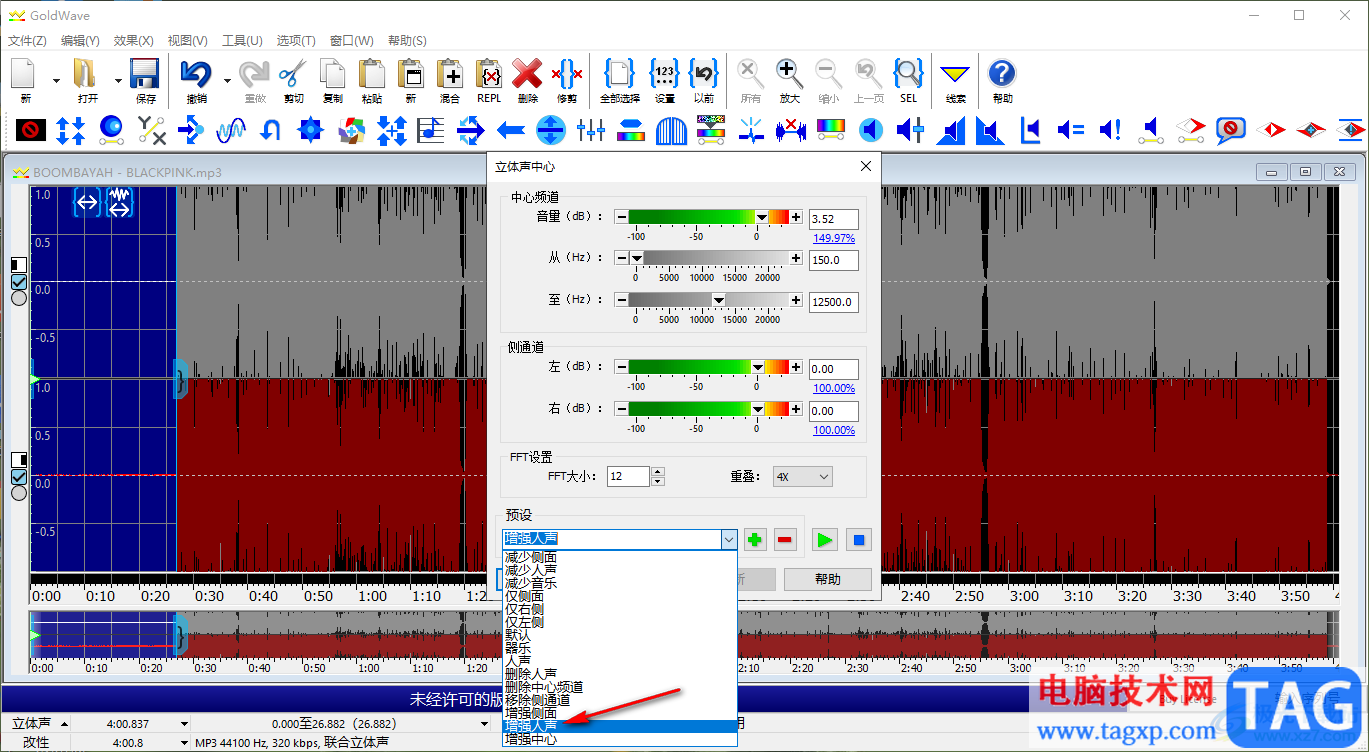The height and width of the screenshot is (752, 1369).
Task: Open the dropdown arrow beside Undo icon
Action: 228,80
